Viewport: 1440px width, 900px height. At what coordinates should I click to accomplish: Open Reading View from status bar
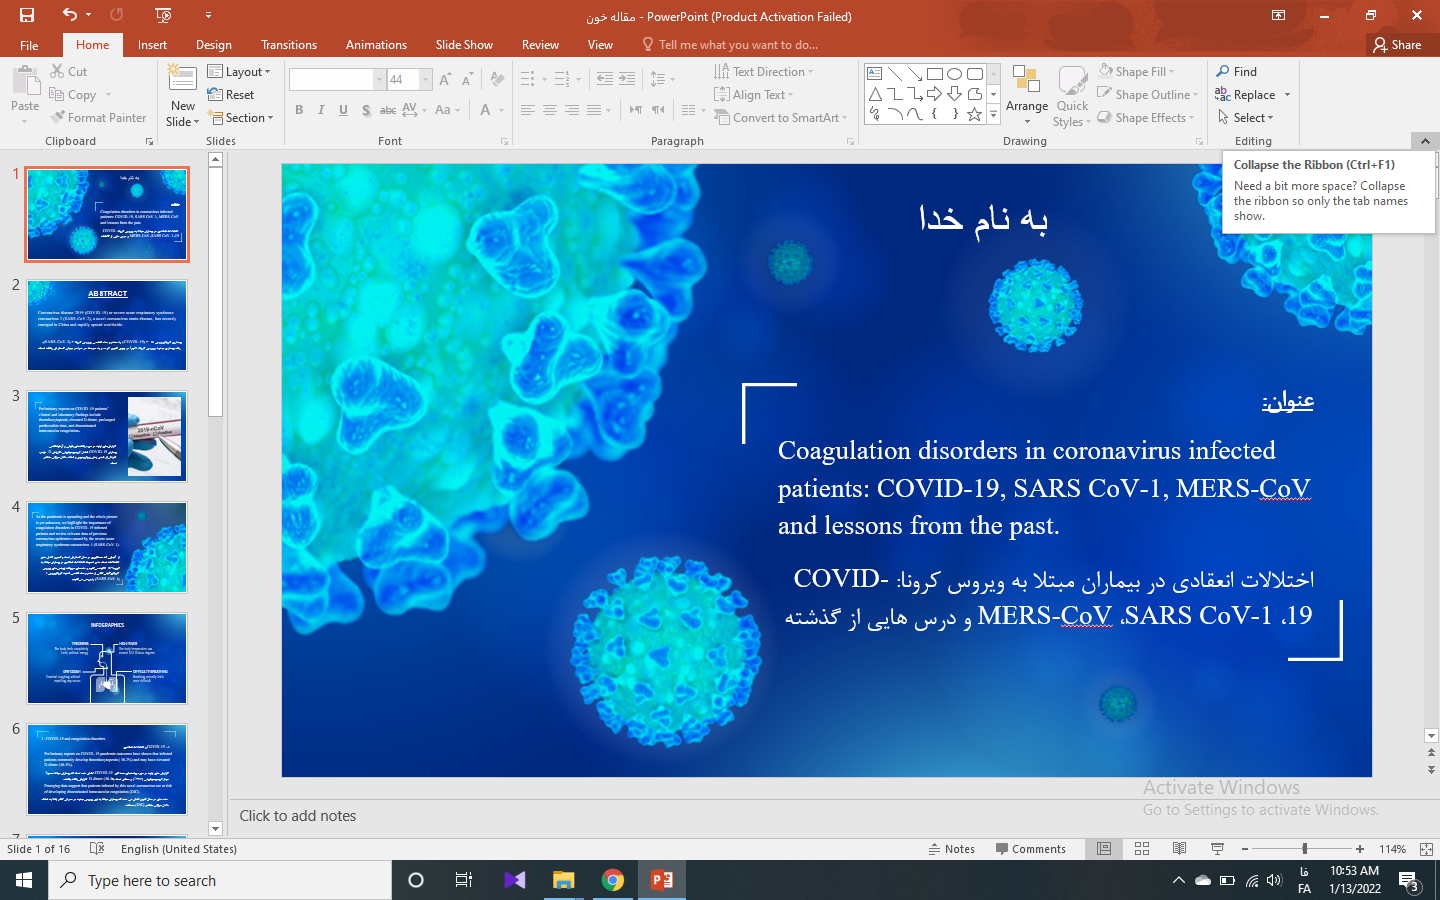click(1179, 849)
